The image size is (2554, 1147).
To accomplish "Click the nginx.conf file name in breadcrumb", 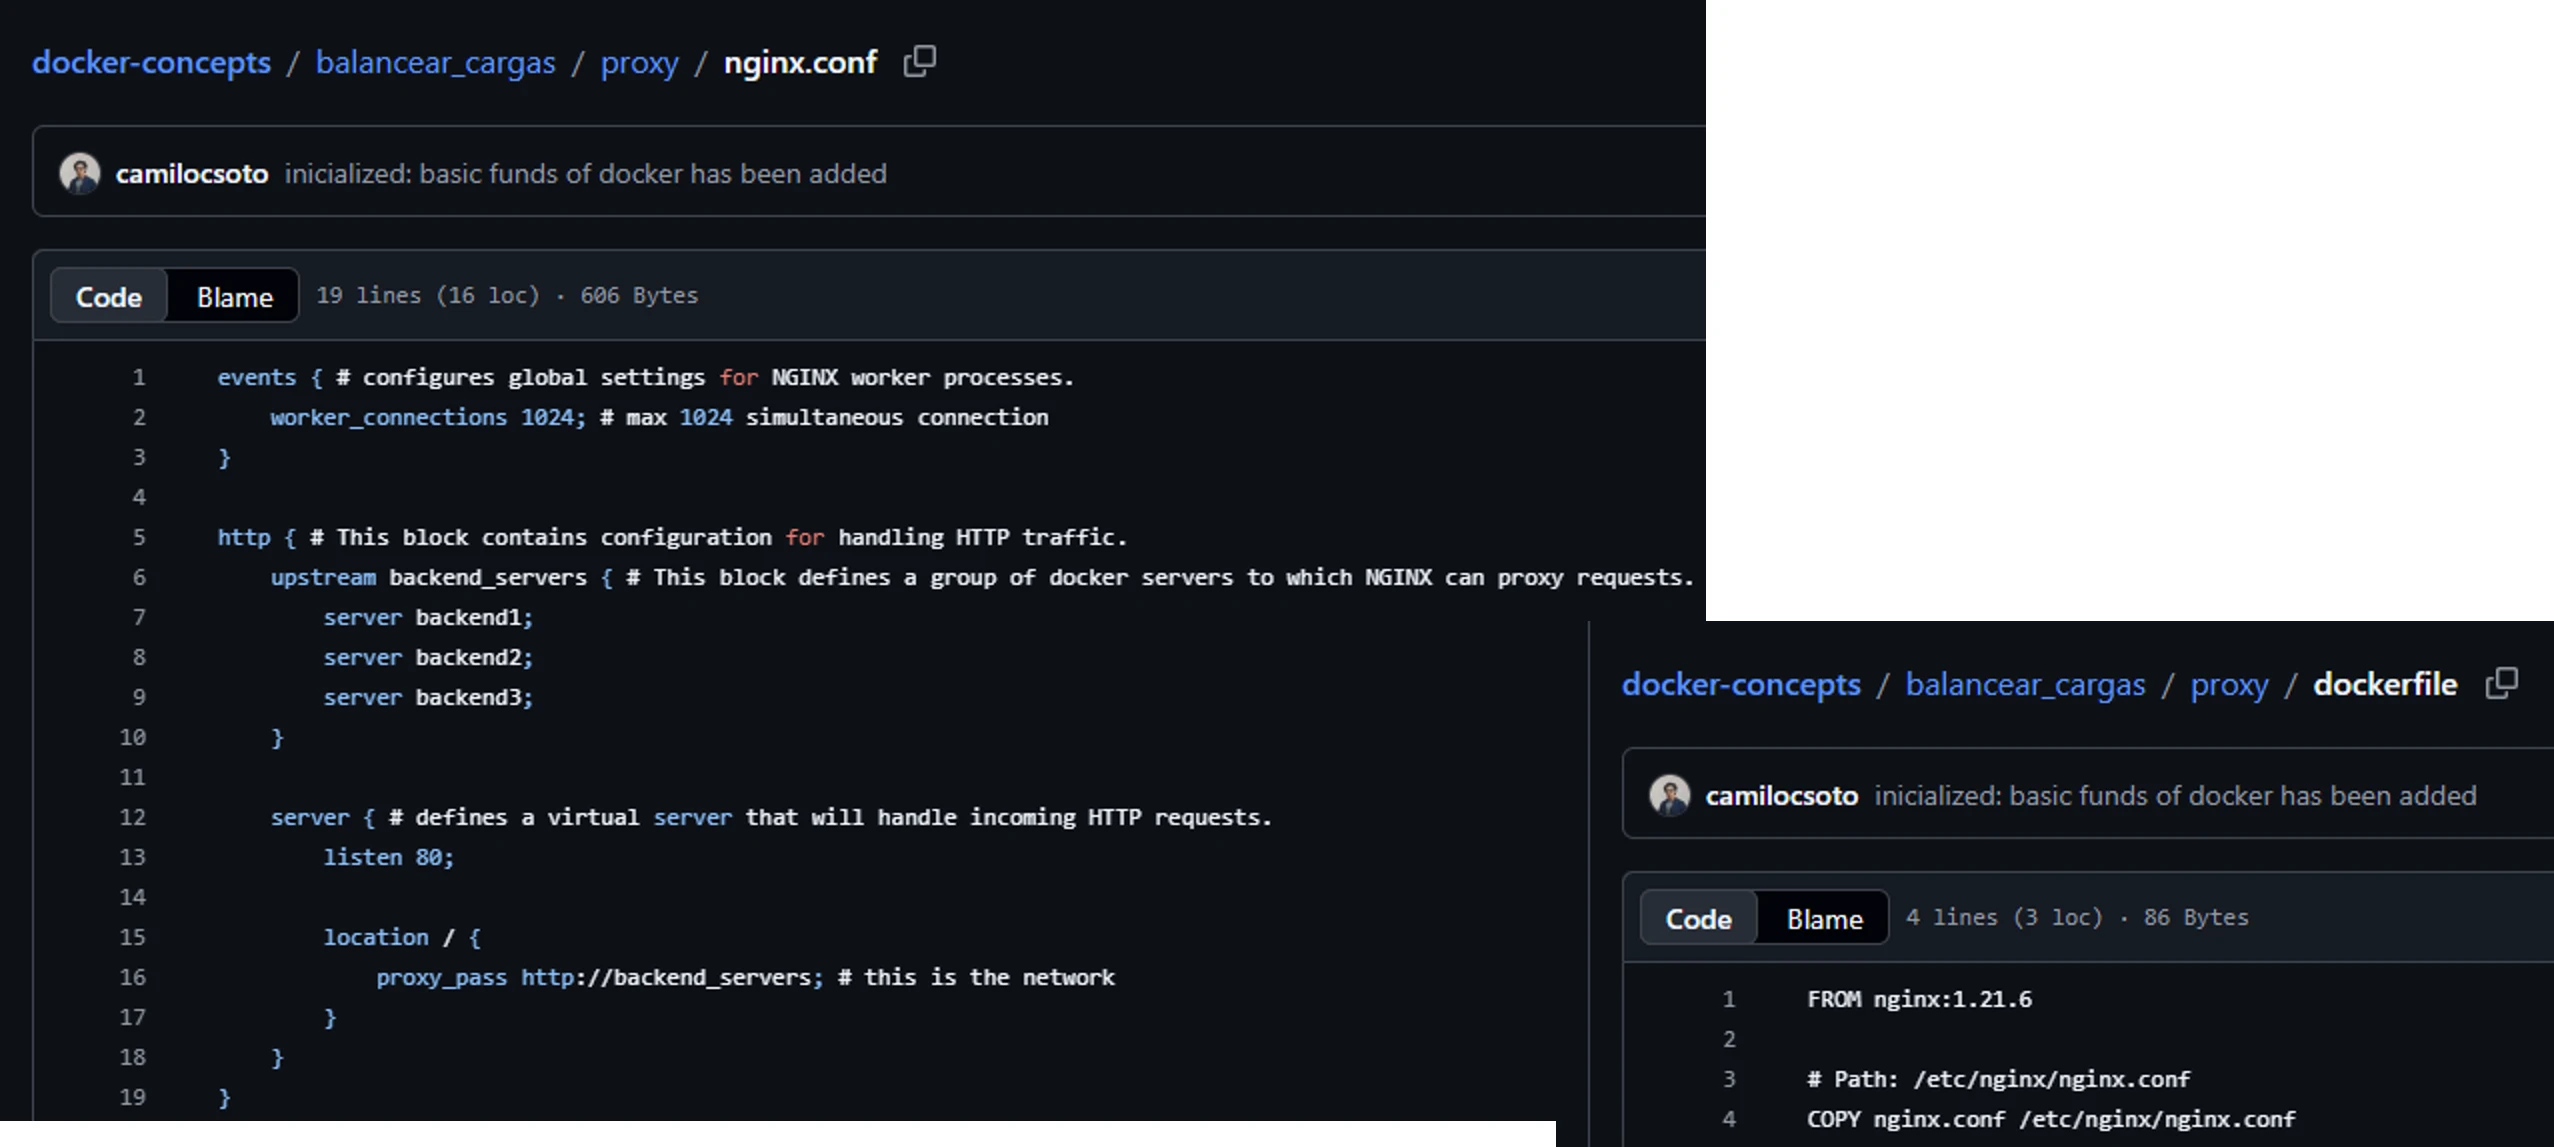I will tap(800, 62).
